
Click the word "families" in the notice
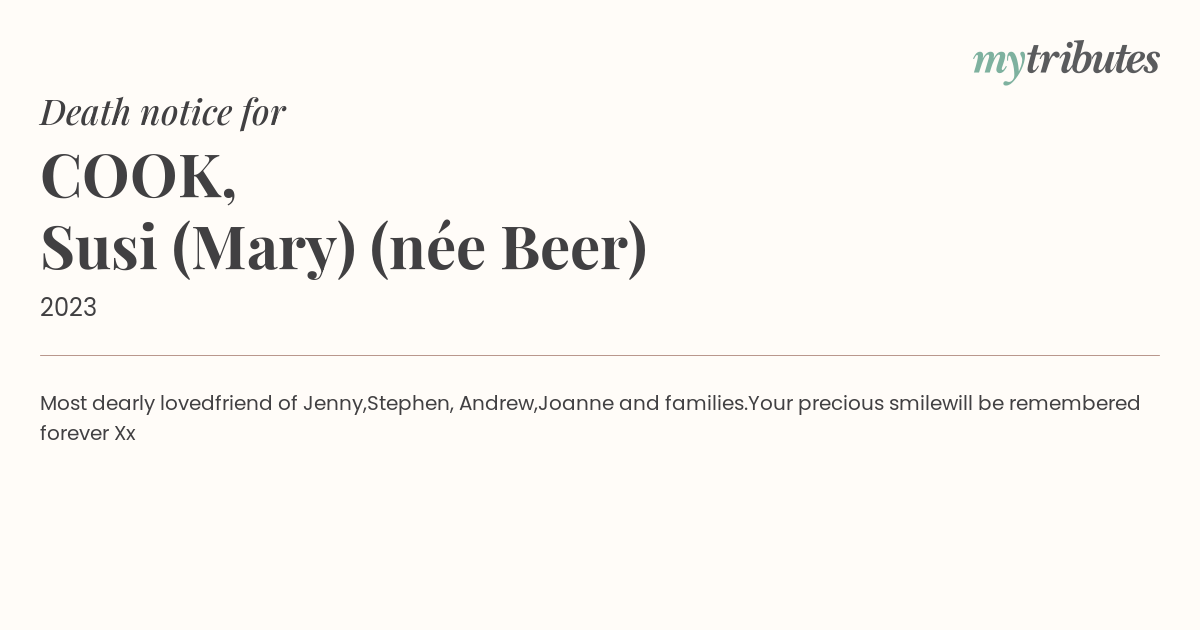[x=704, y=403]
